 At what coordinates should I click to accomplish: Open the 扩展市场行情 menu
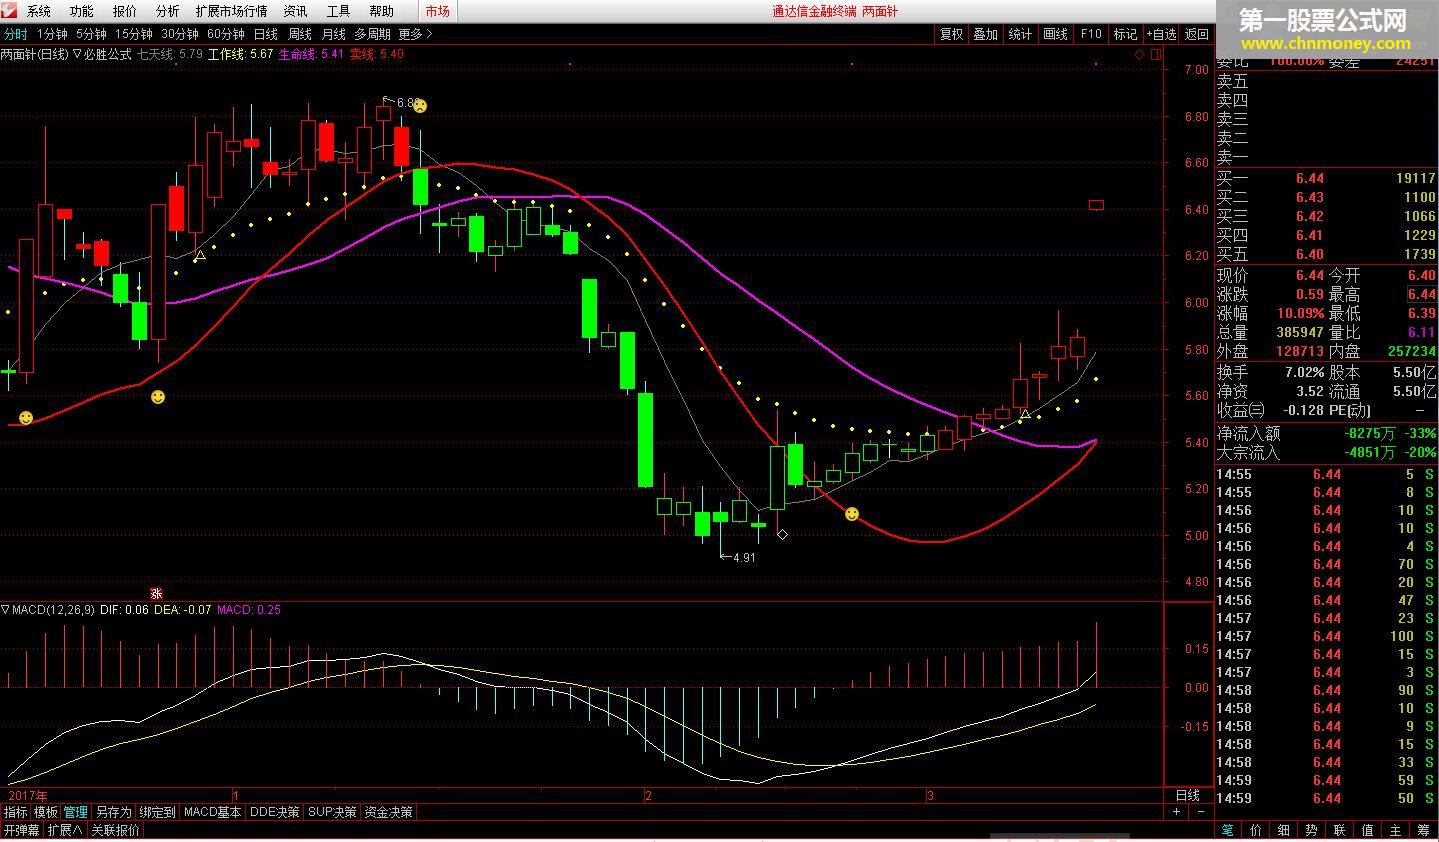click(232, 11)
